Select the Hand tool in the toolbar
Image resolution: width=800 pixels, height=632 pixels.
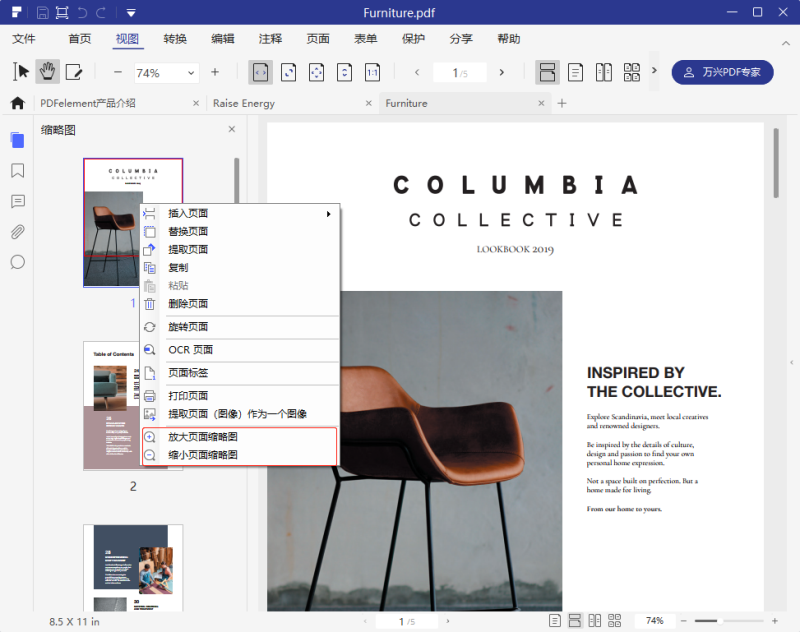point(47,72)
